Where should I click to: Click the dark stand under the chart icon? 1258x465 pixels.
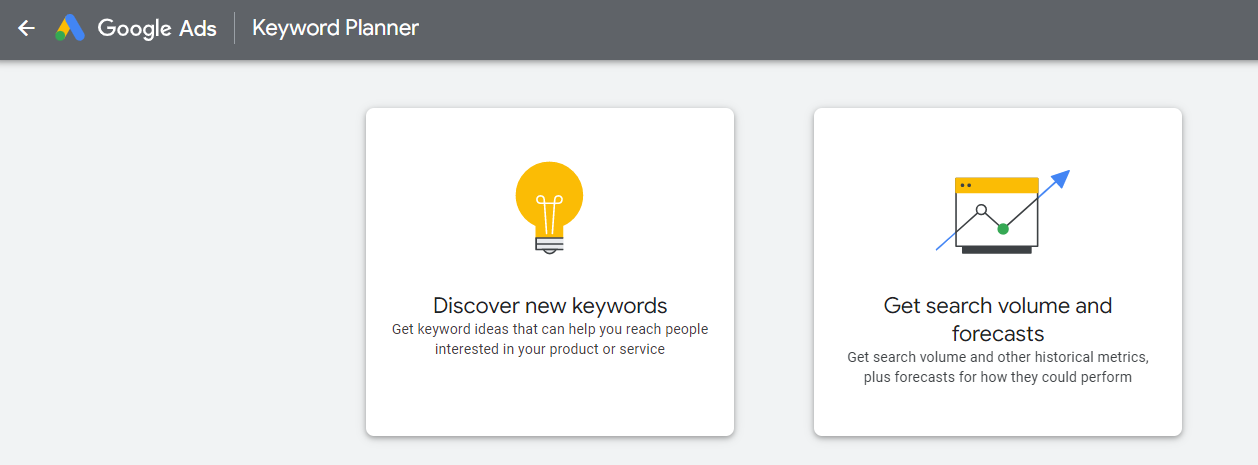(x=996, y=249)
